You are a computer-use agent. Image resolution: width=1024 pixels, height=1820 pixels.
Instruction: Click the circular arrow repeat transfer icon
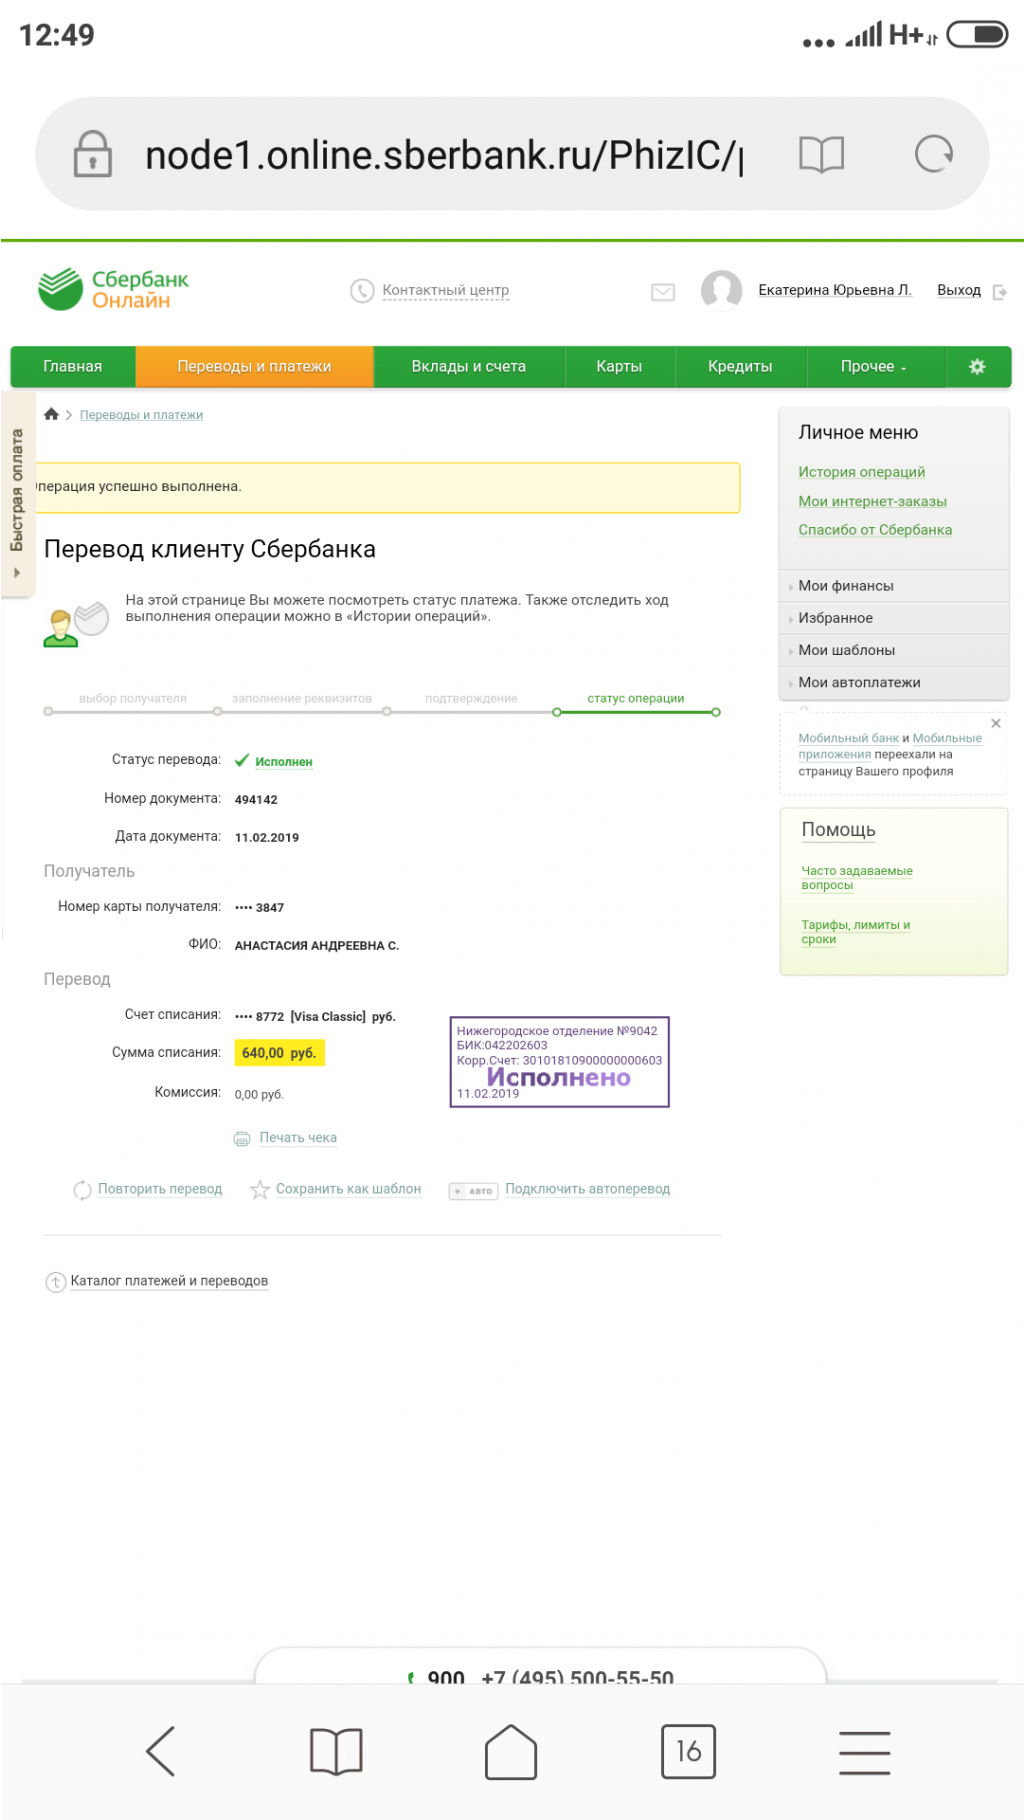[x=82, y=1190]
